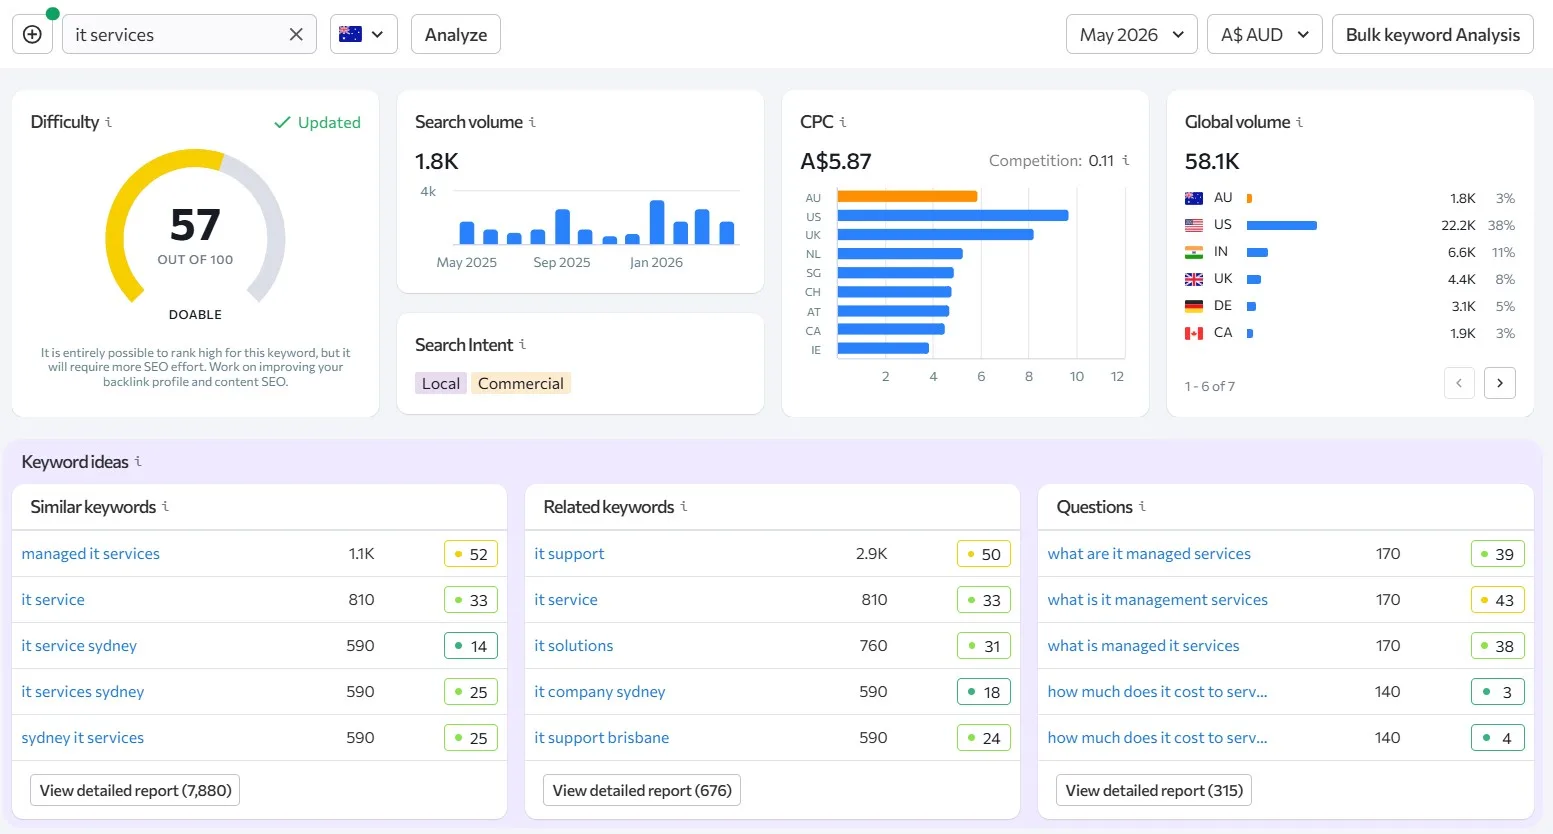1553x834 pixels.
Task: Open 'it service' in Similar keywords
Action: (53, 599)
